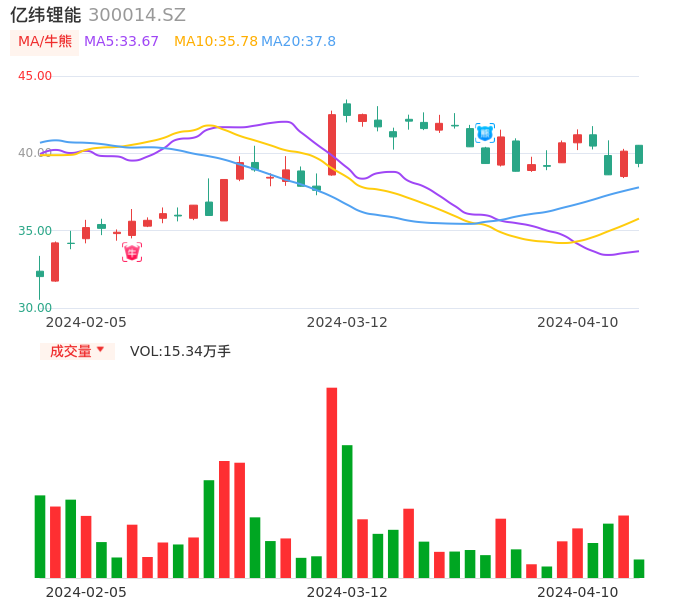Click the red dropdown arrow beside 成交量

100,350
